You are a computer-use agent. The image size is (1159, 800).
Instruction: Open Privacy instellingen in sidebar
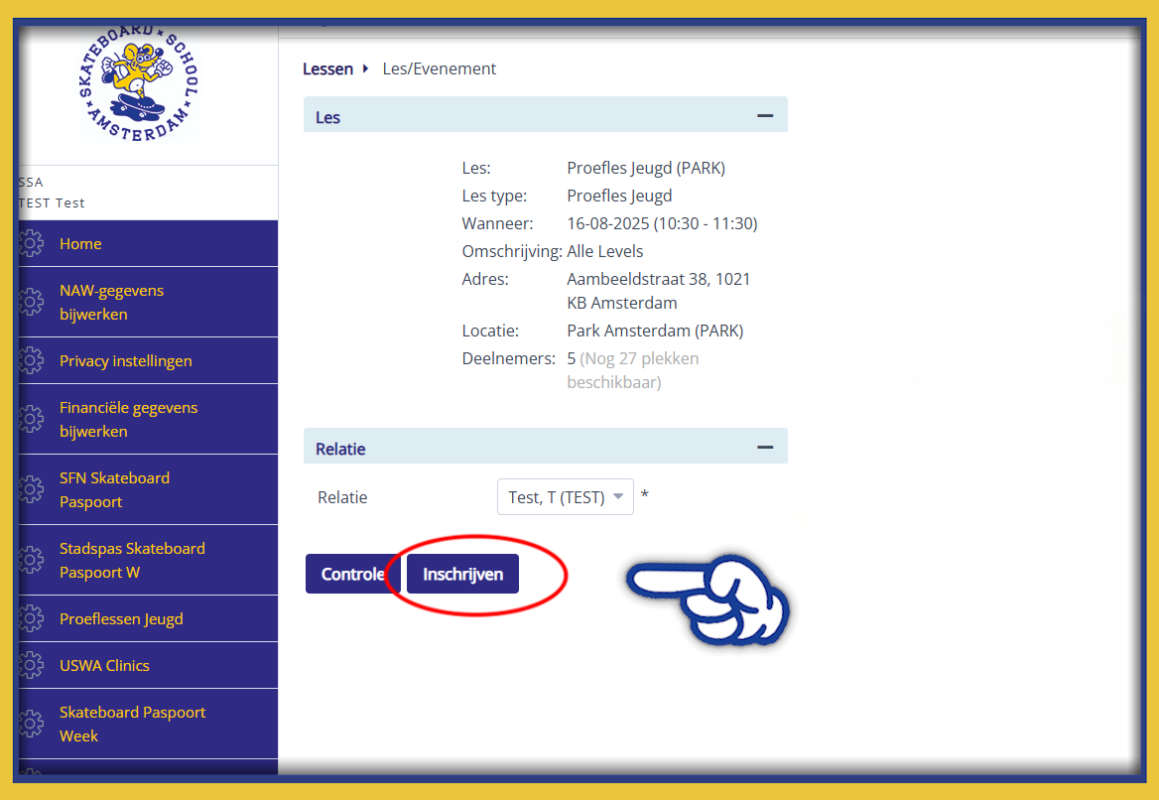tap(125, 361)
